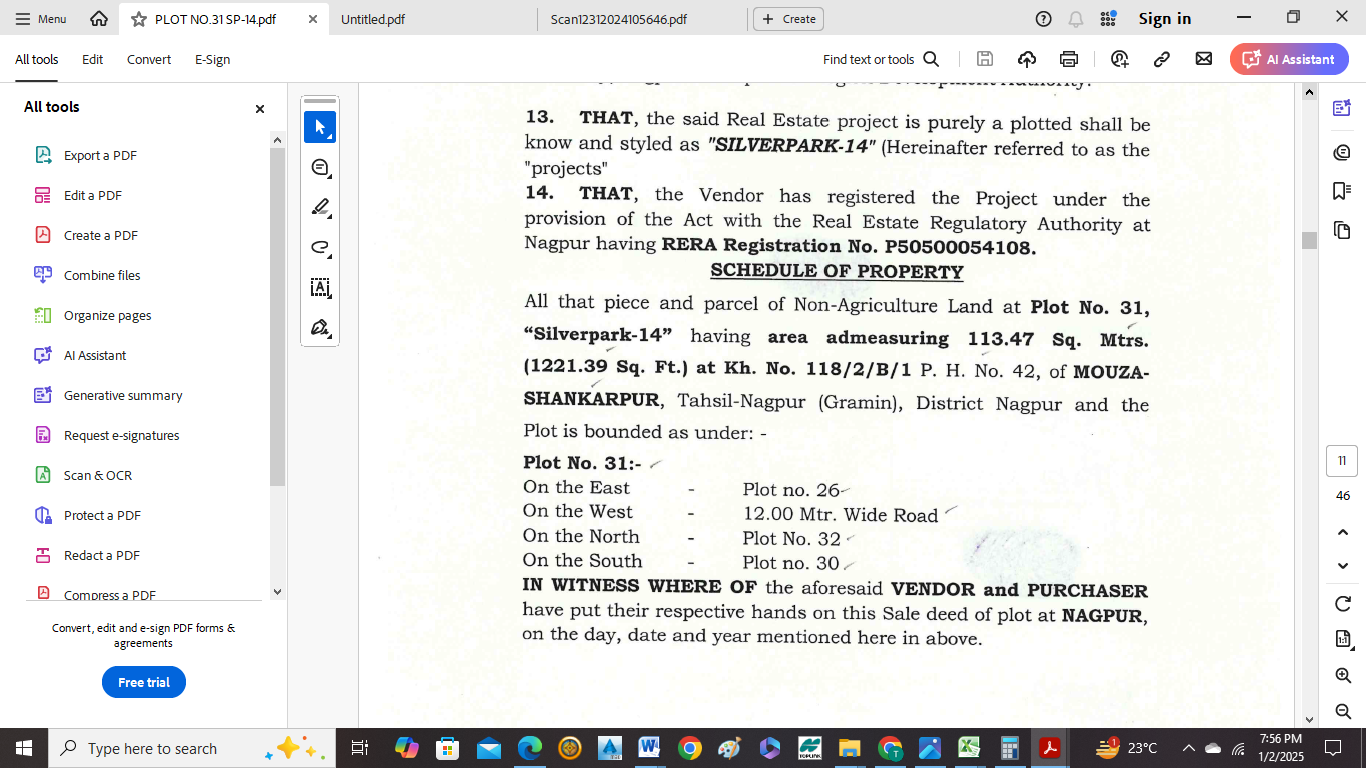The height and width of the screenshot is (768, 1366).
Task: Click the rotate page icon
Action: coord(1343,603)
